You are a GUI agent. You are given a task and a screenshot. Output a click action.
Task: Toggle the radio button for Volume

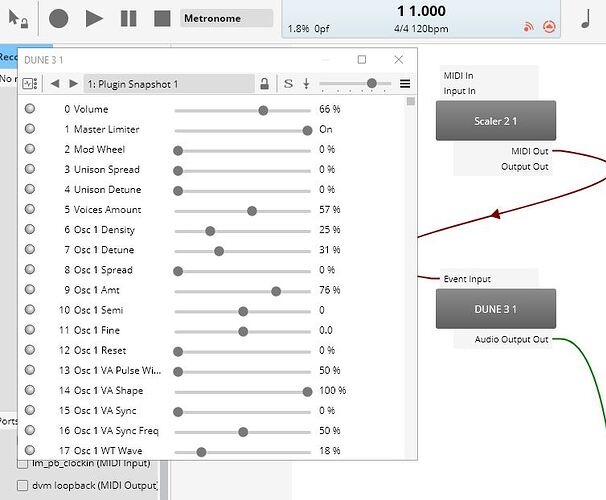30,109
